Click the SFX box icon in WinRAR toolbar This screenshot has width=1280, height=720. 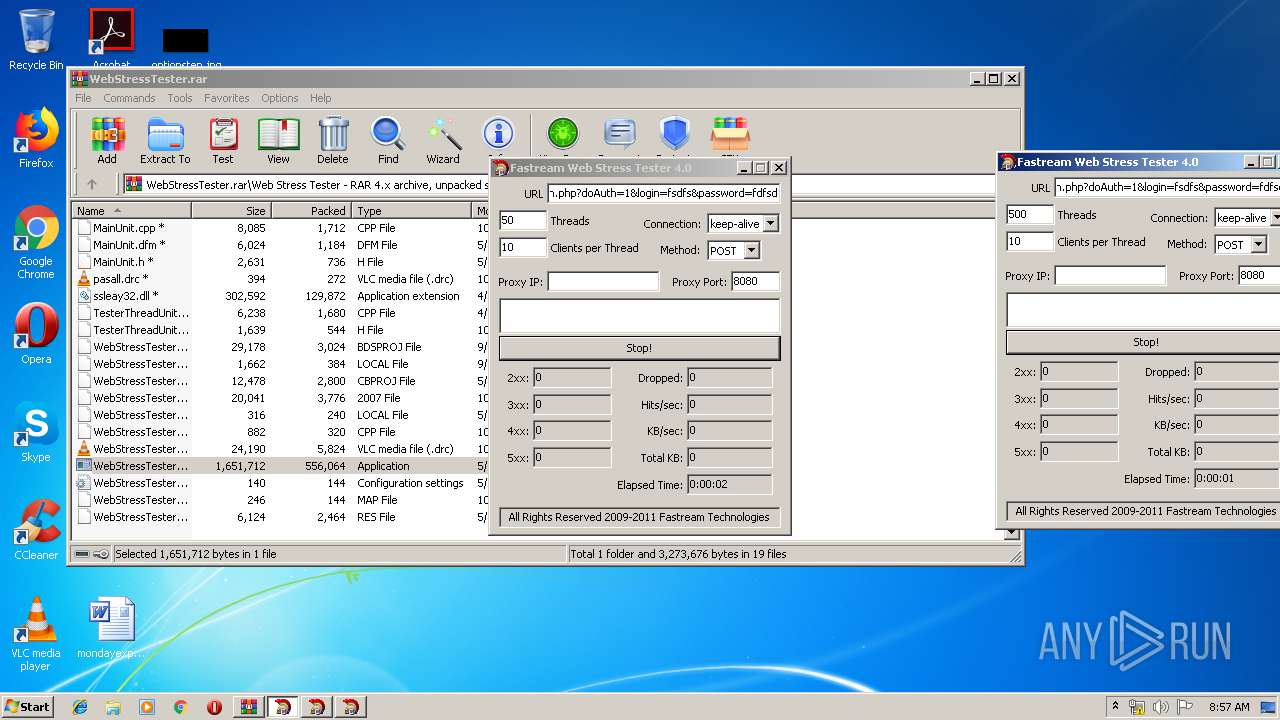coord(730,133)
